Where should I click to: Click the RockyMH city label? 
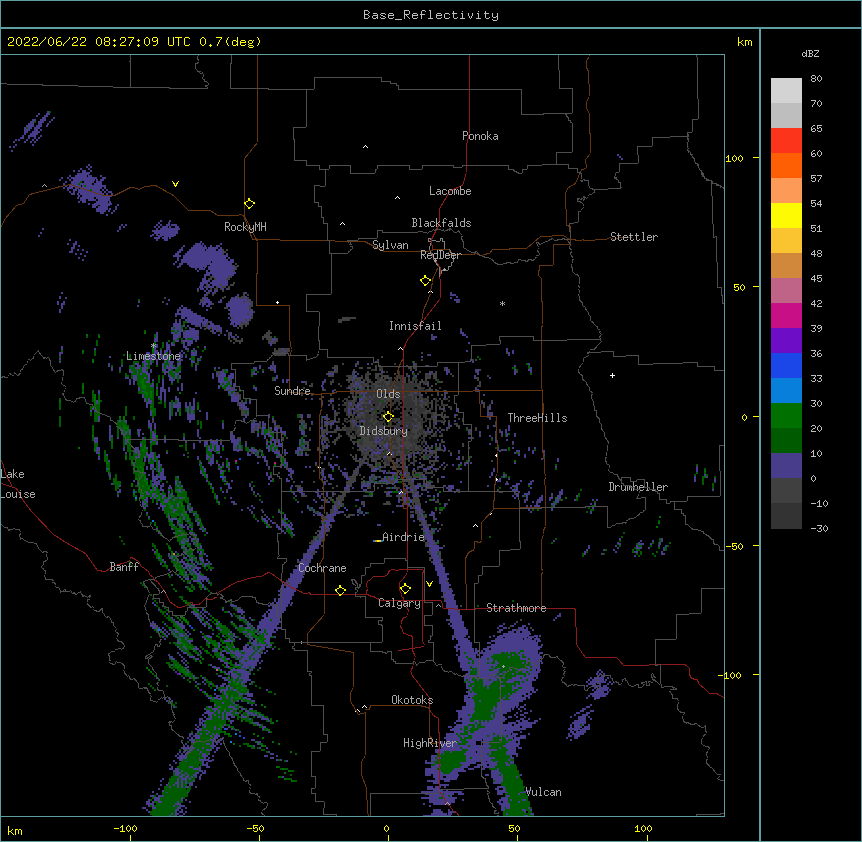245,227
